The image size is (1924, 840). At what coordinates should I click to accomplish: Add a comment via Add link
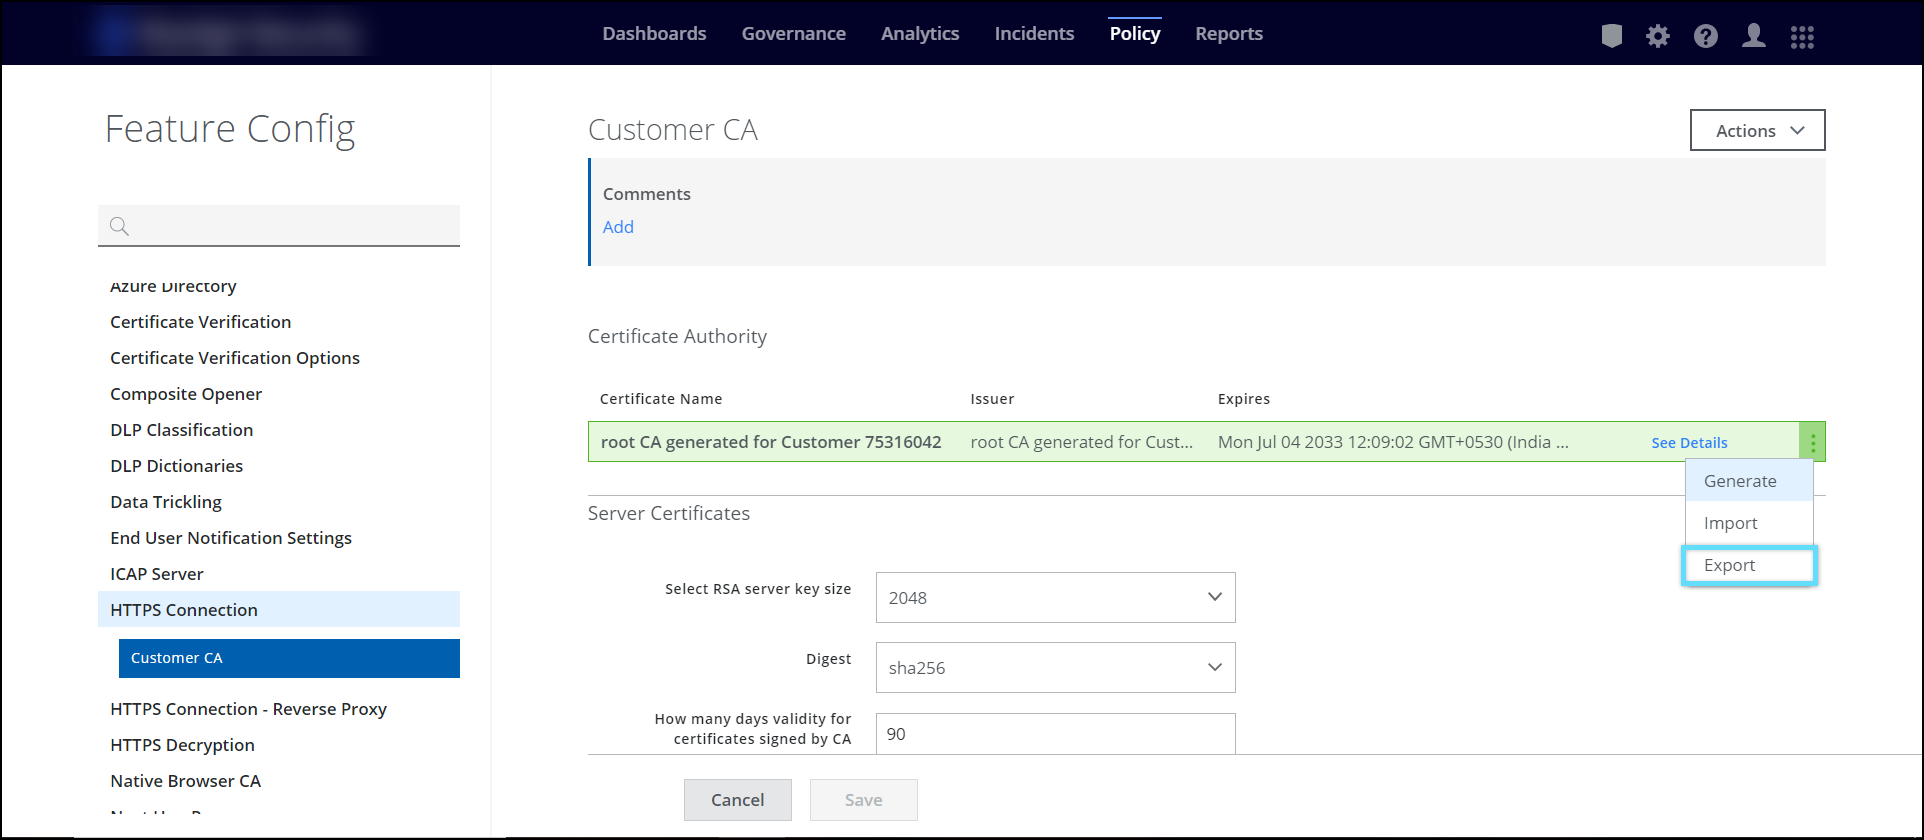[x=618, y=227]
